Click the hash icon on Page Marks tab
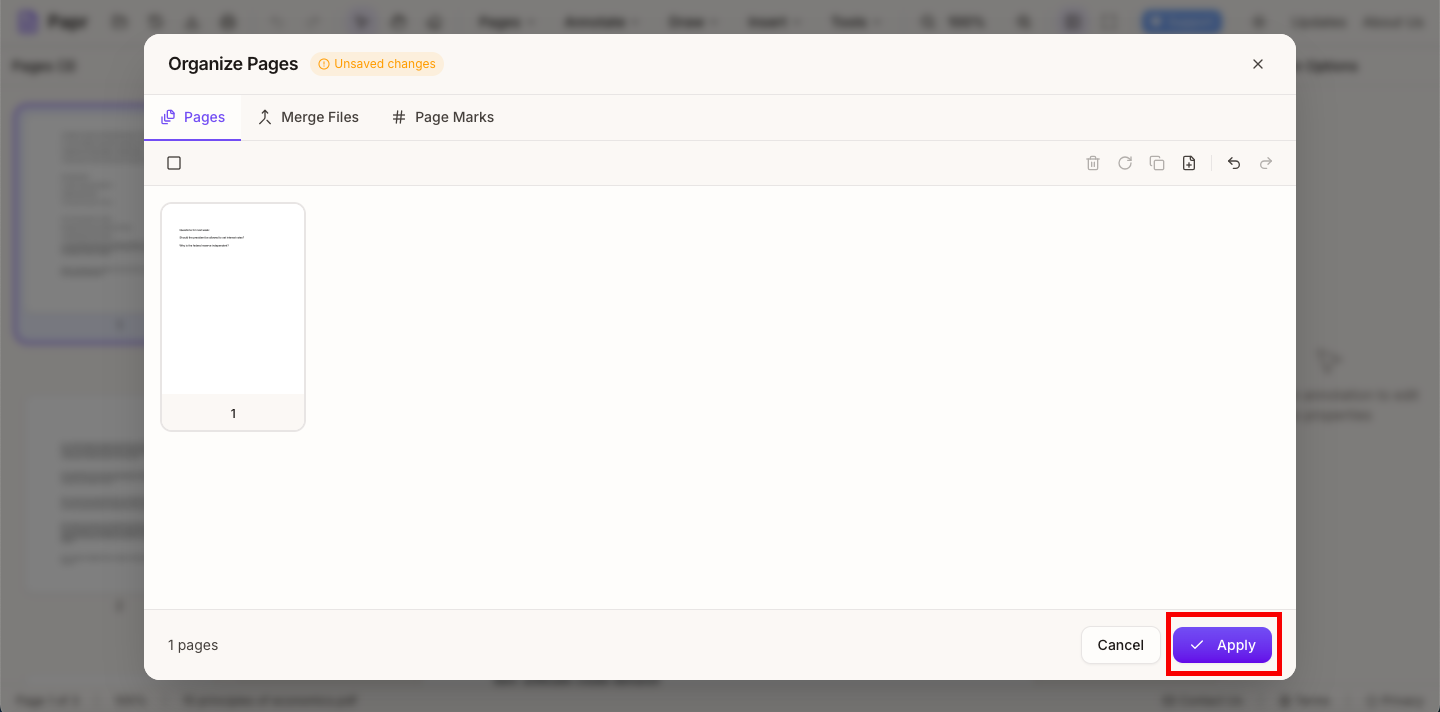This screenshot has height=712, width=1440. coord(399,117)
